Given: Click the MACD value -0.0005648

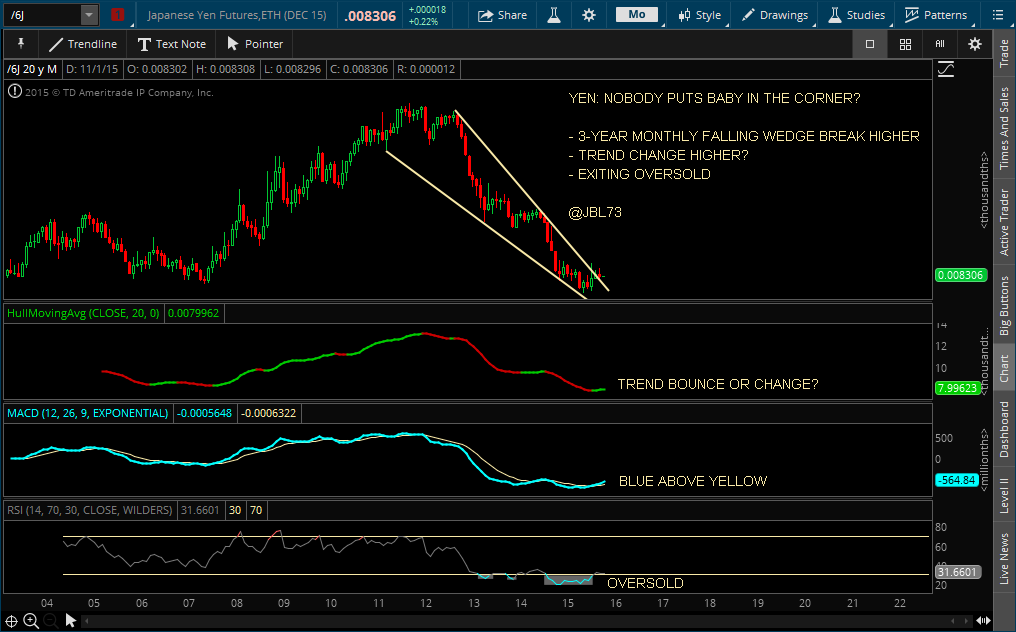Looking at the screenshot, I should click(x=204, y=413).
